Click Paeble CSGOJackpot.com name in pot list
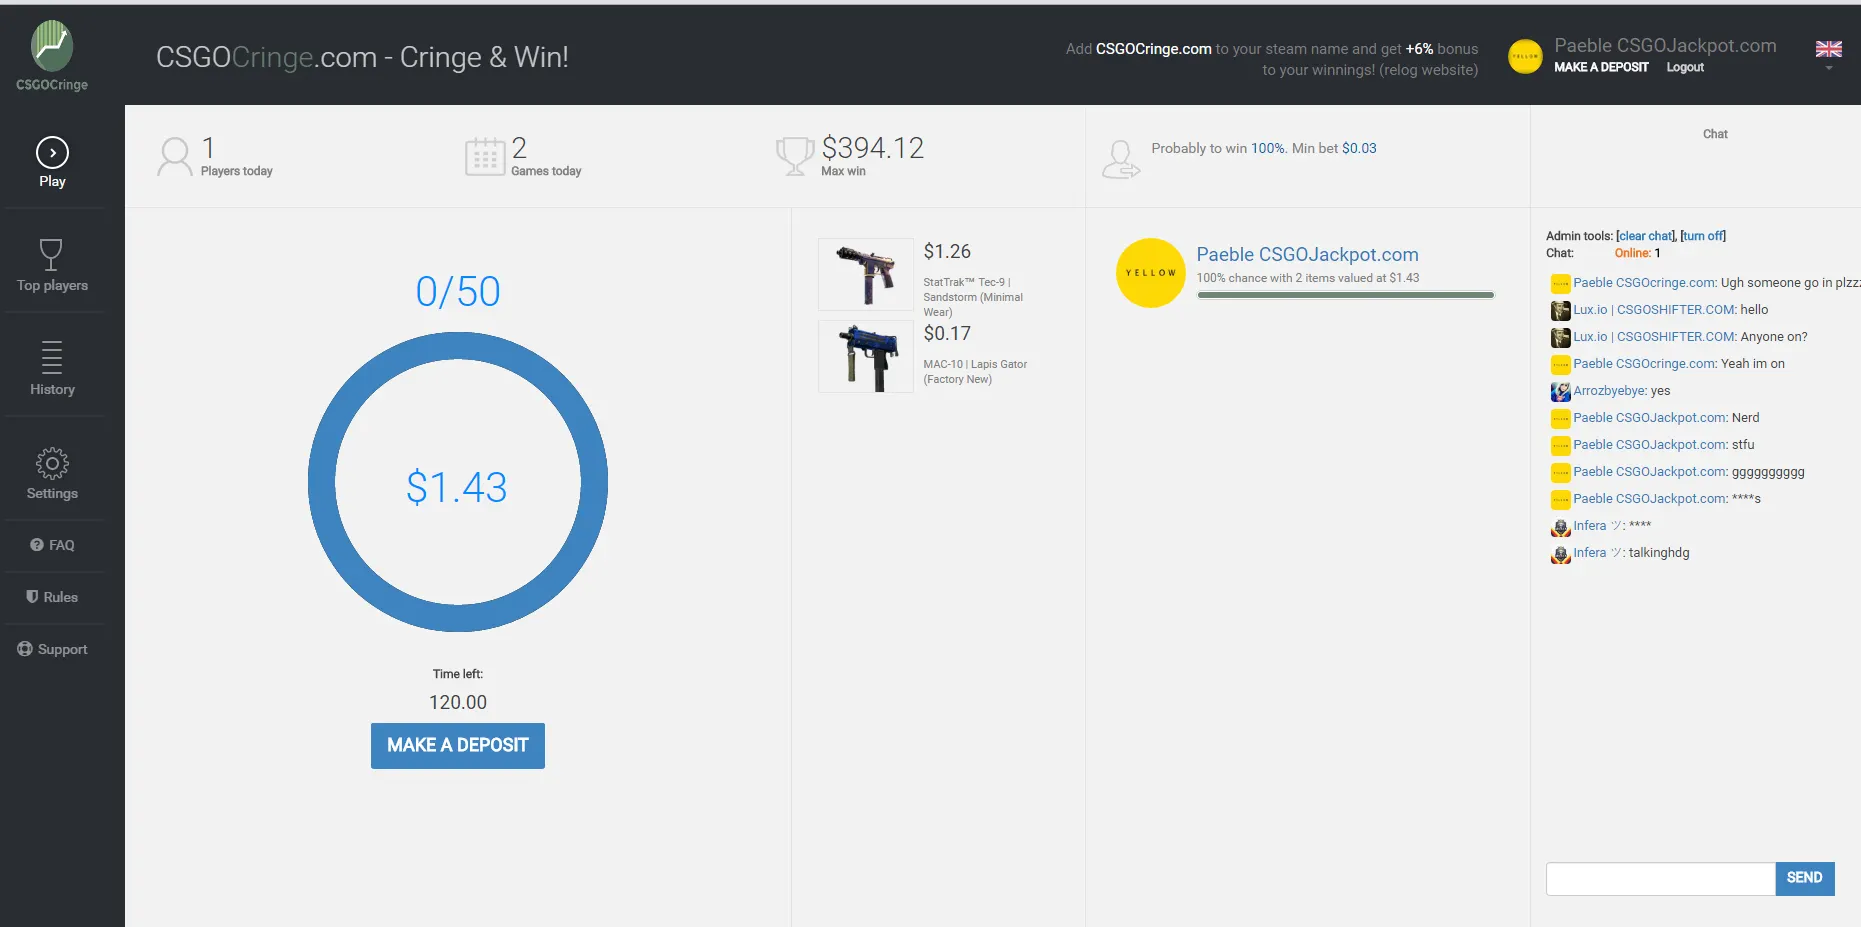The image size is (1861, 927). [x=1307, y=255]
